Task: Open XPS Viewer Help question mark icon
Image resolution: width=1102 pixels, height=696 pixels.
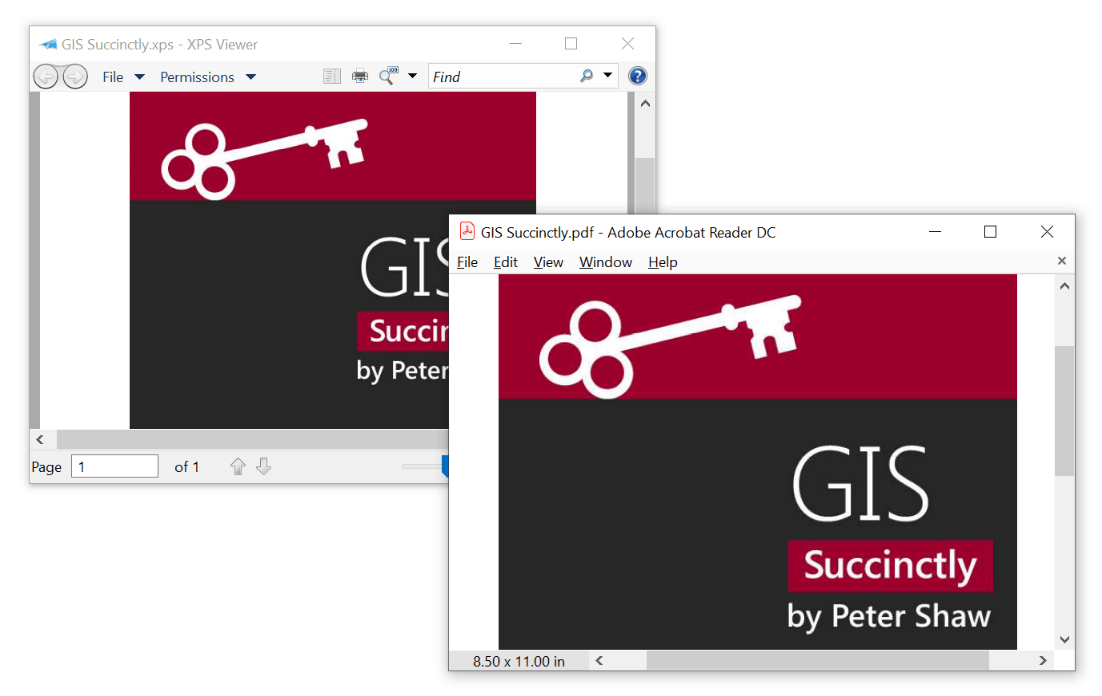Action: (x=637, y=76)
